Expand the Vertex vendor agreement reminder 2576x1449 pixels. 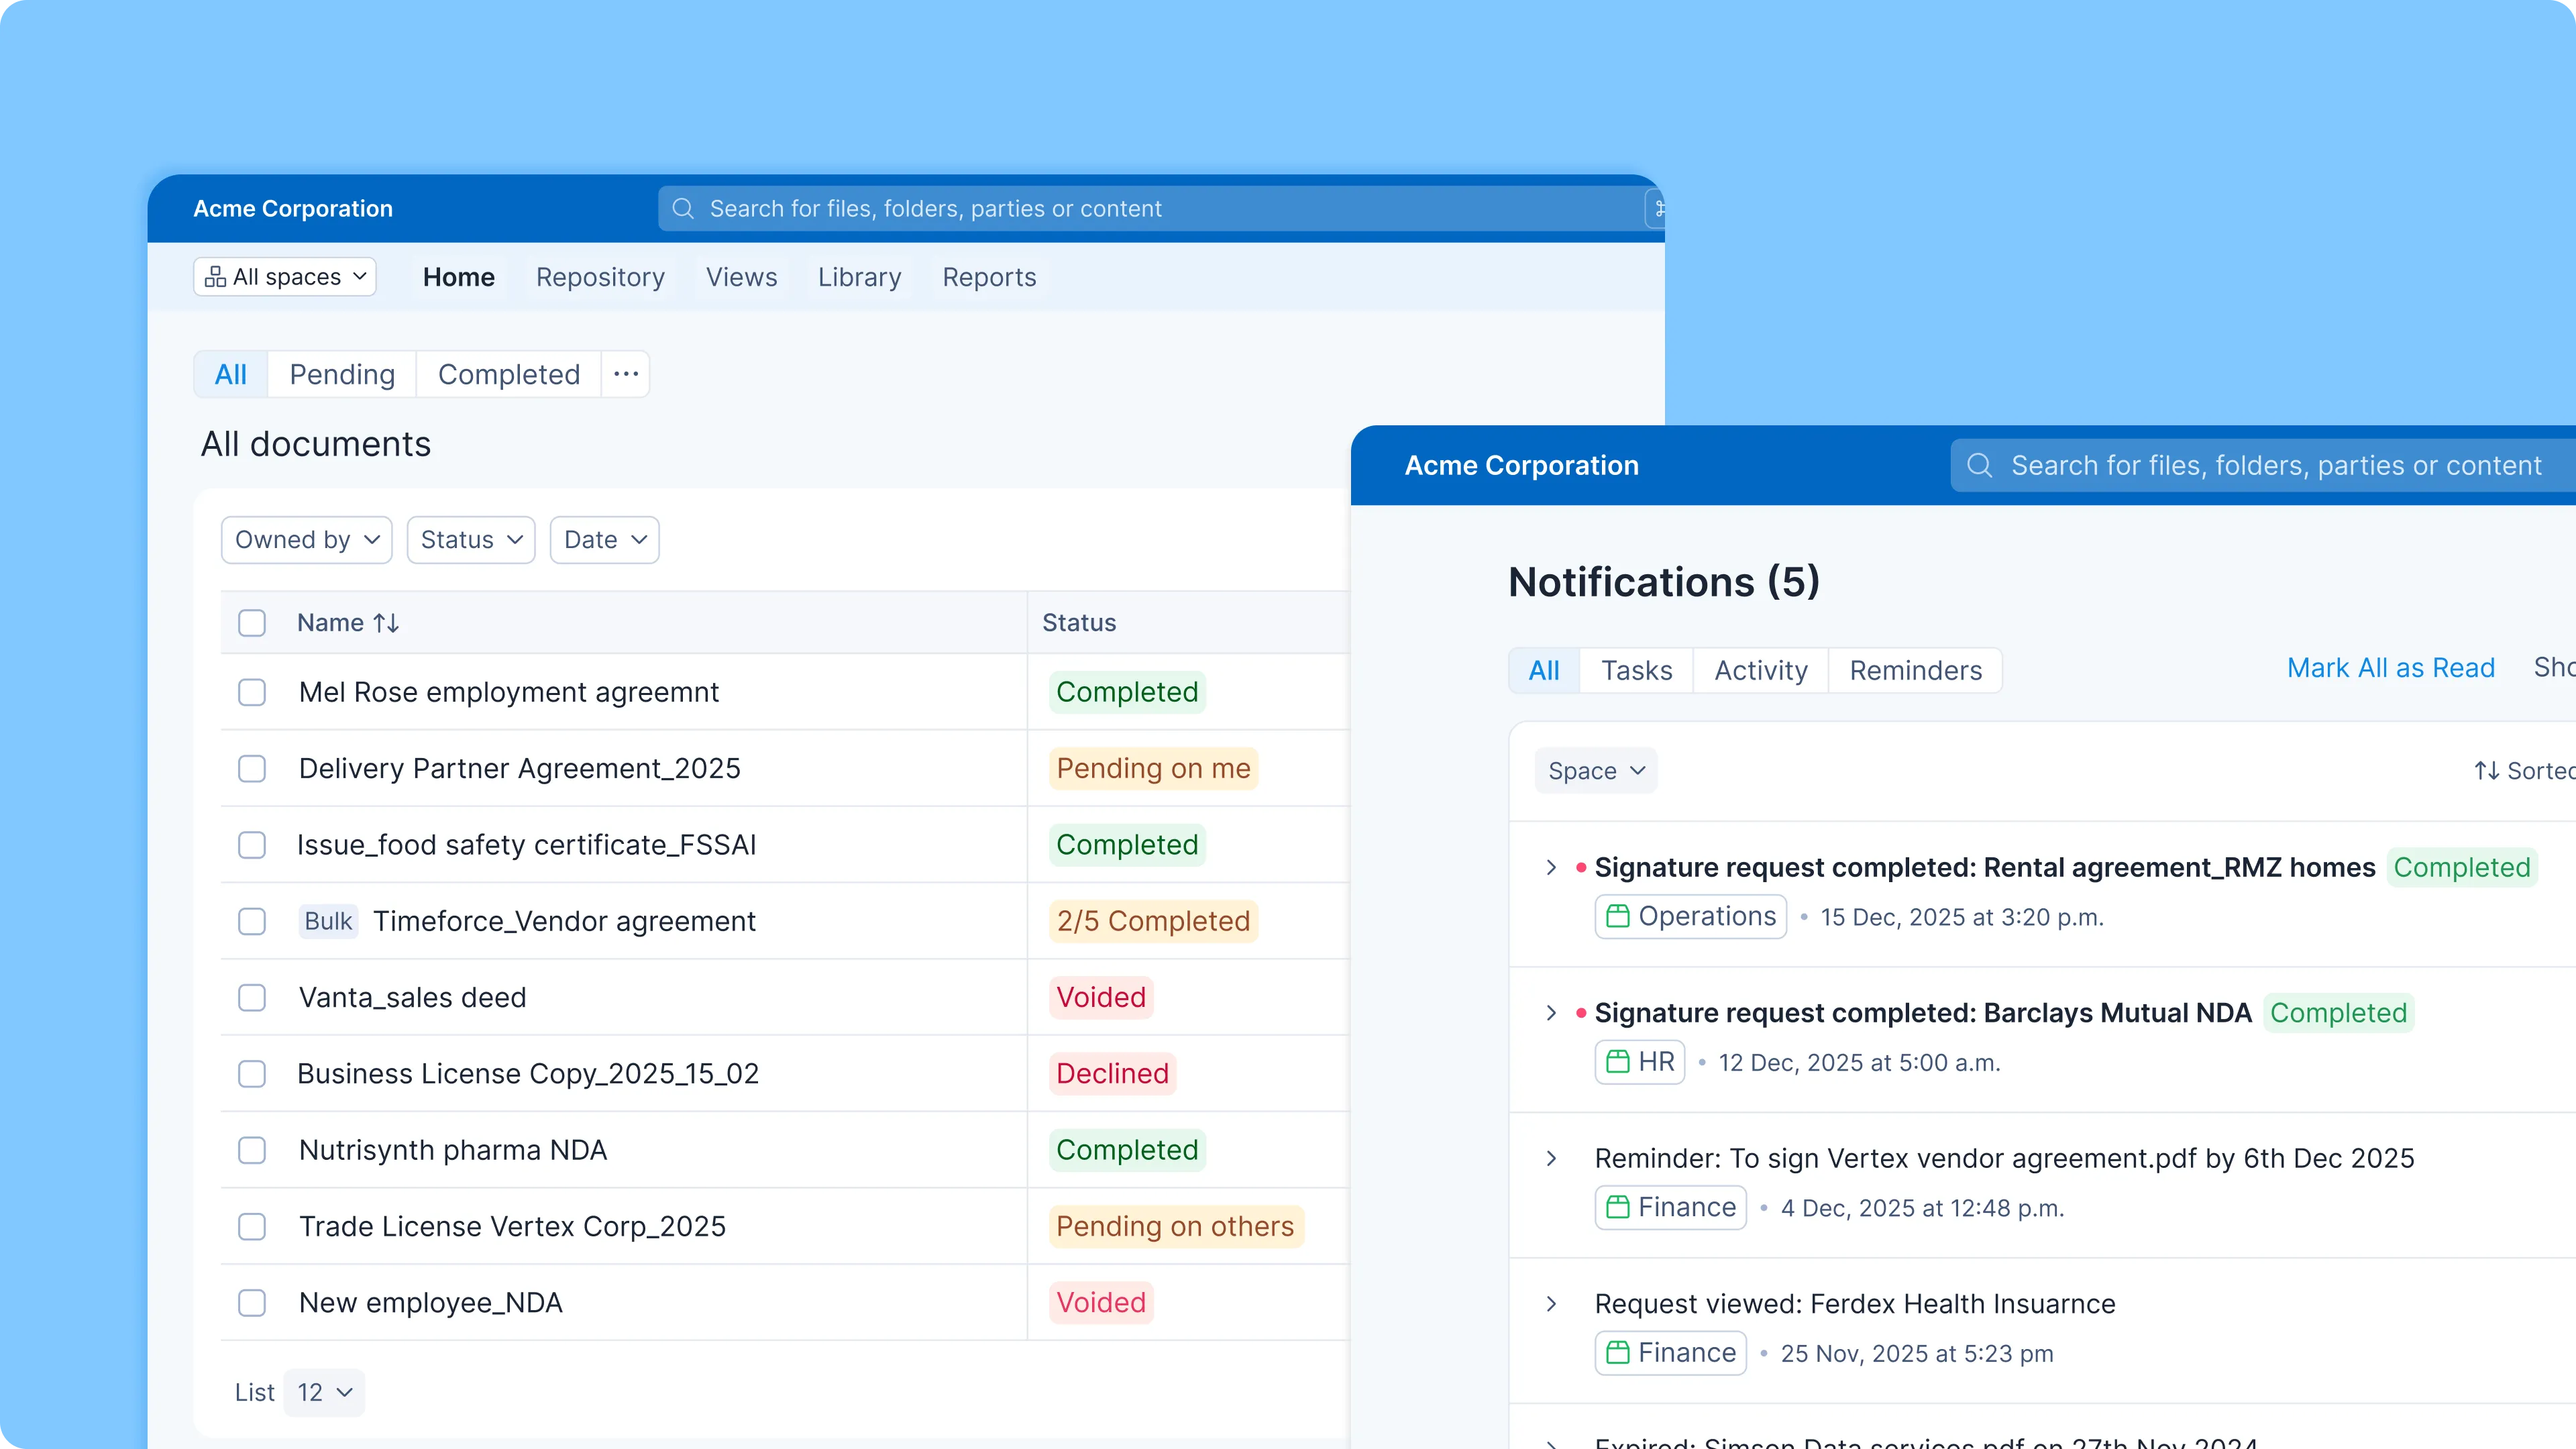pos(1552,1158)
